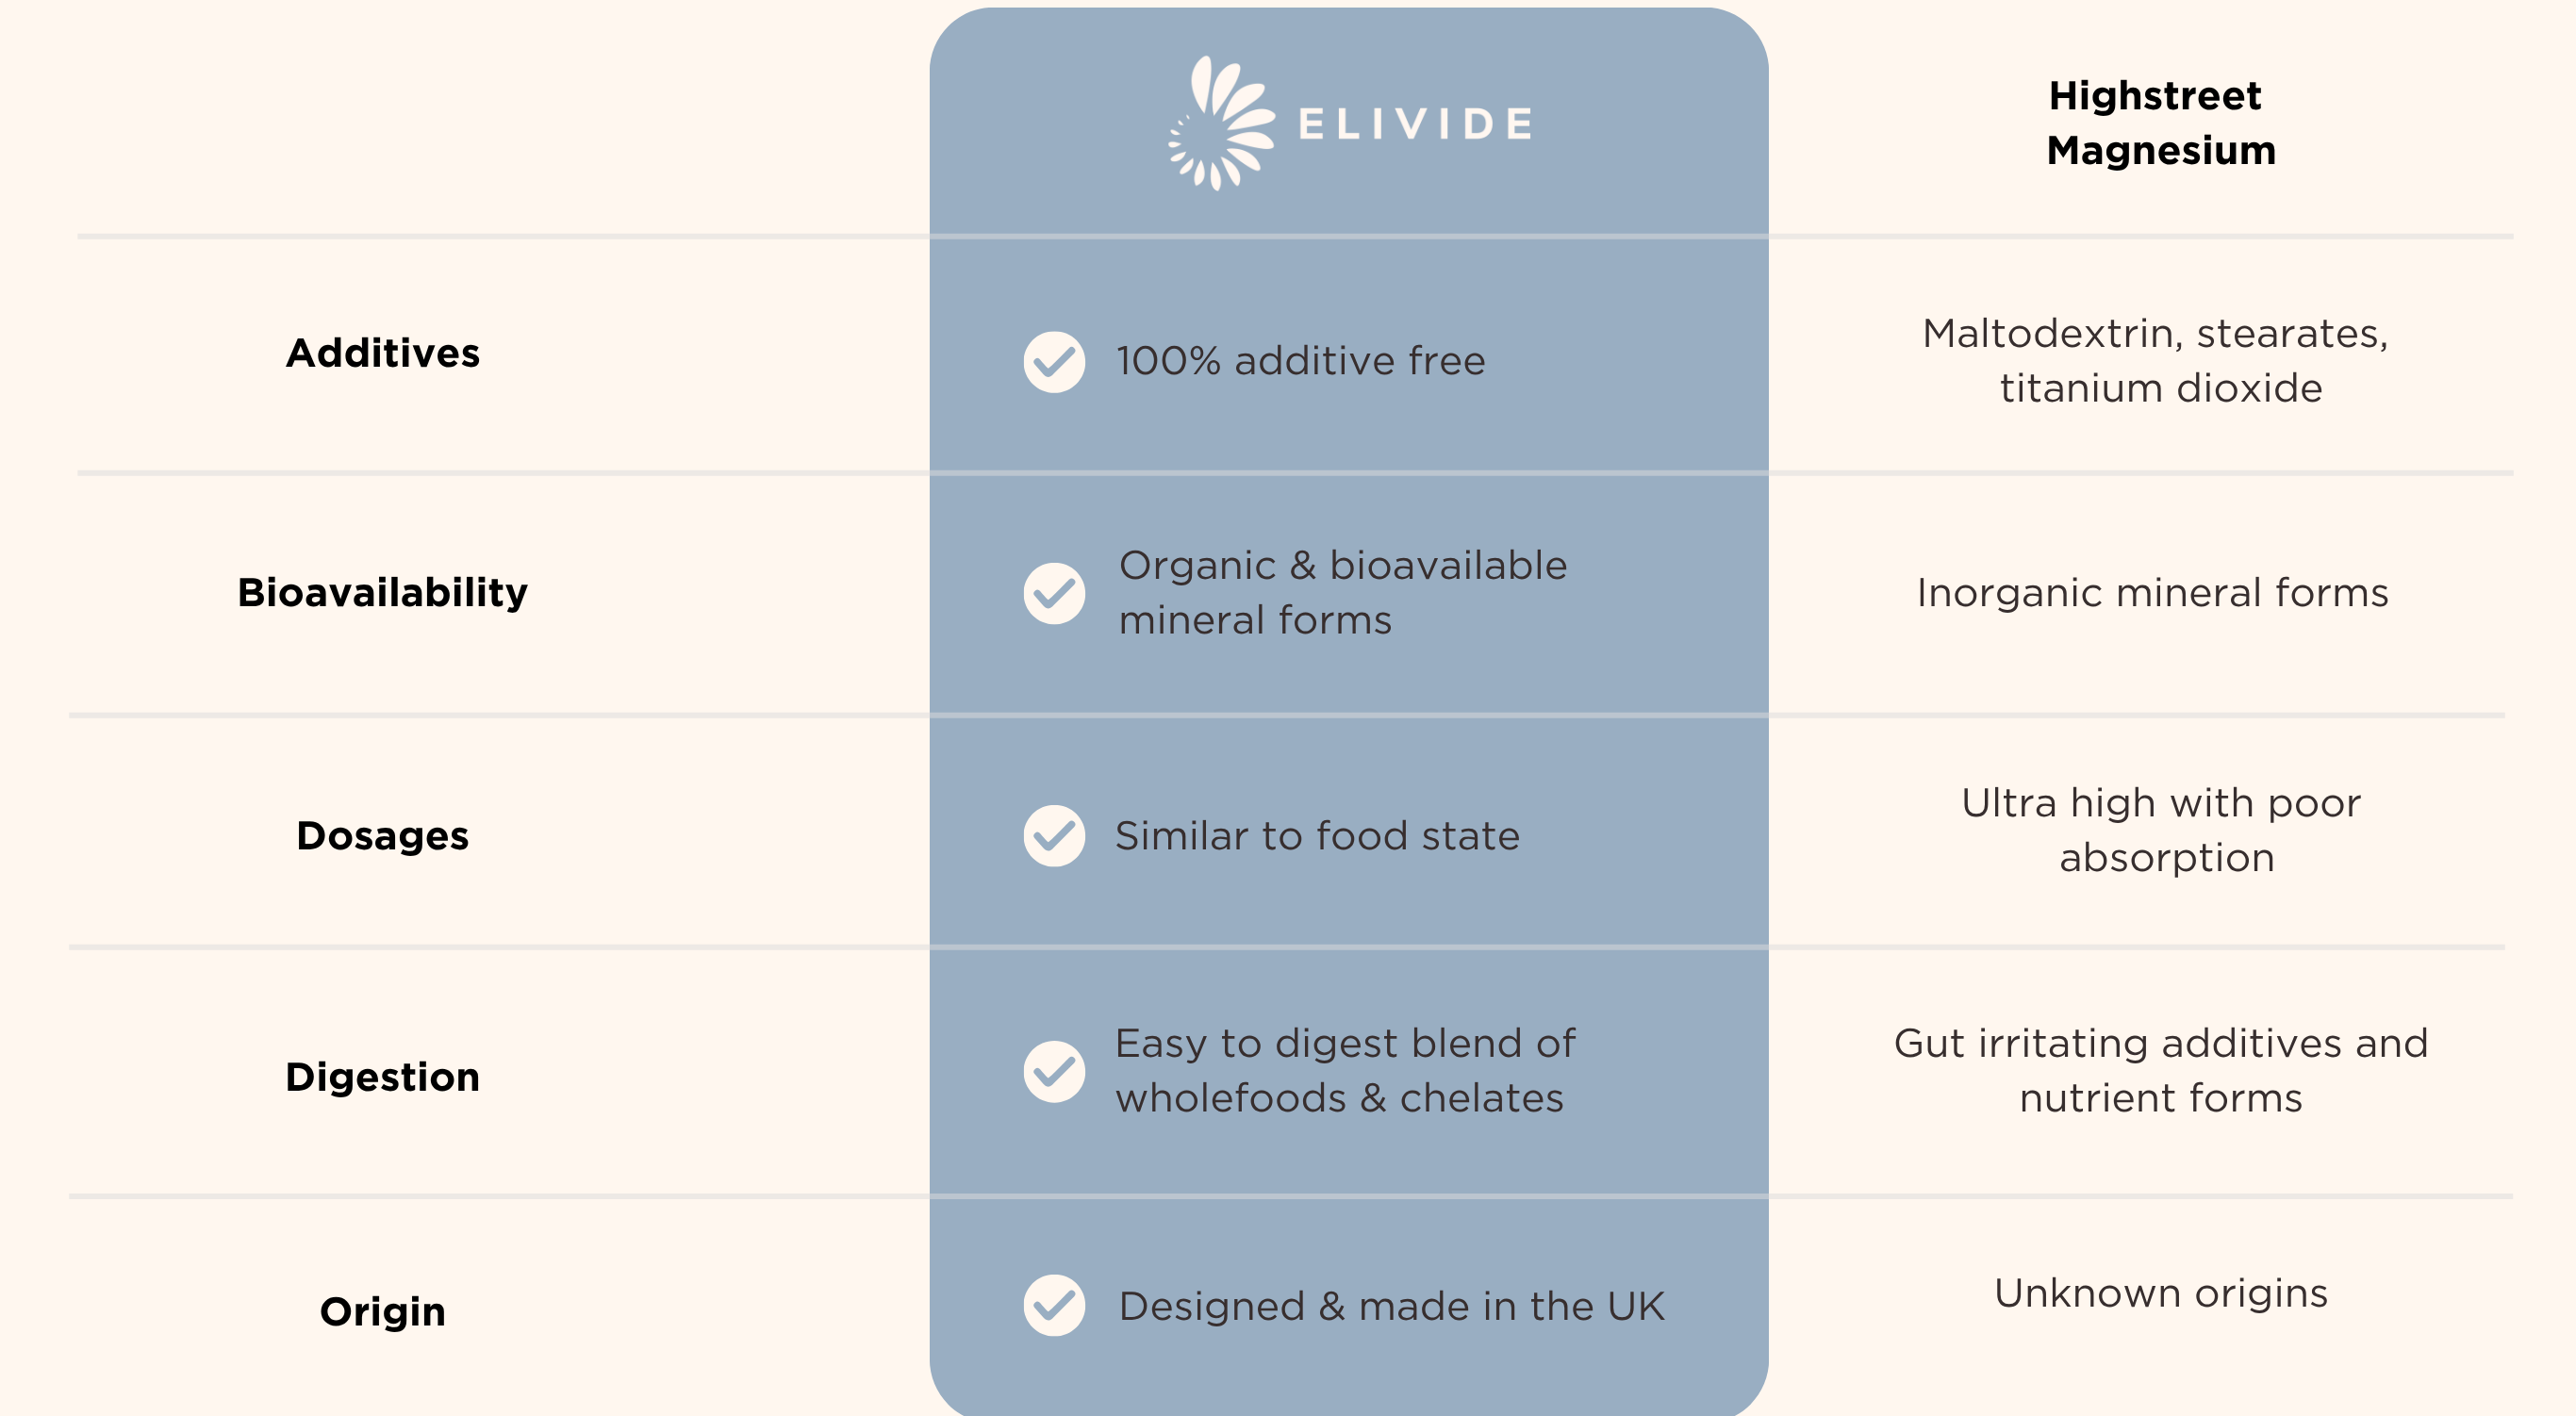Screen dimensions: 2576x1416
Task: Click the checkmark beside 100% additive free
Action: tap(1054, 361)
